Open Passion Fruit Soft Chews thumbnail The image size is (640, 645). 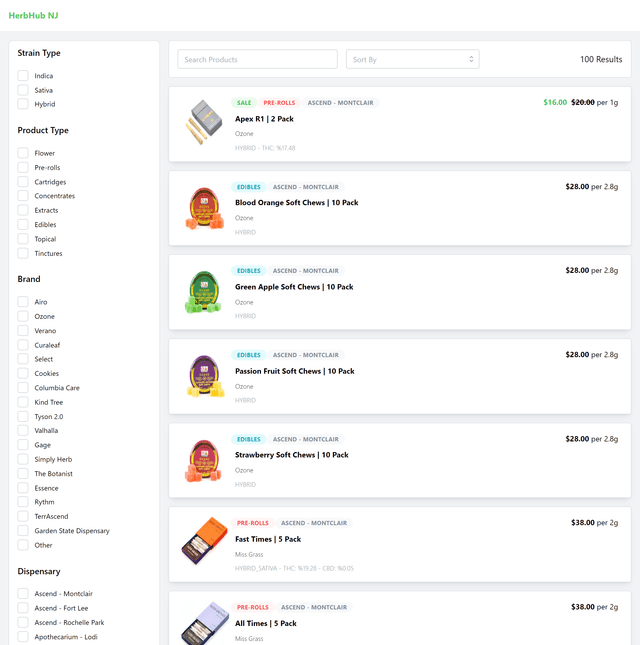click(x=204, y=376)
